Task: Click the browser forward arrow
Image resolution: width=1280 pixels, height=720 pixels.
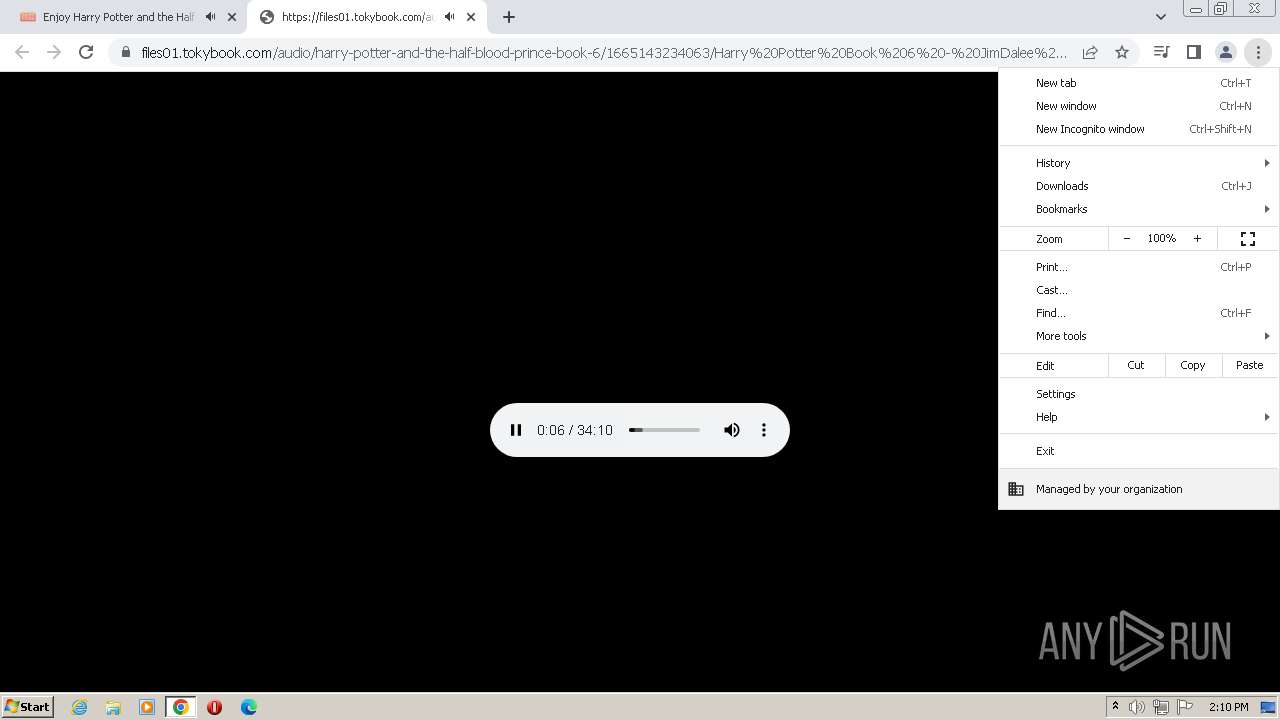Action: point(54,52)
